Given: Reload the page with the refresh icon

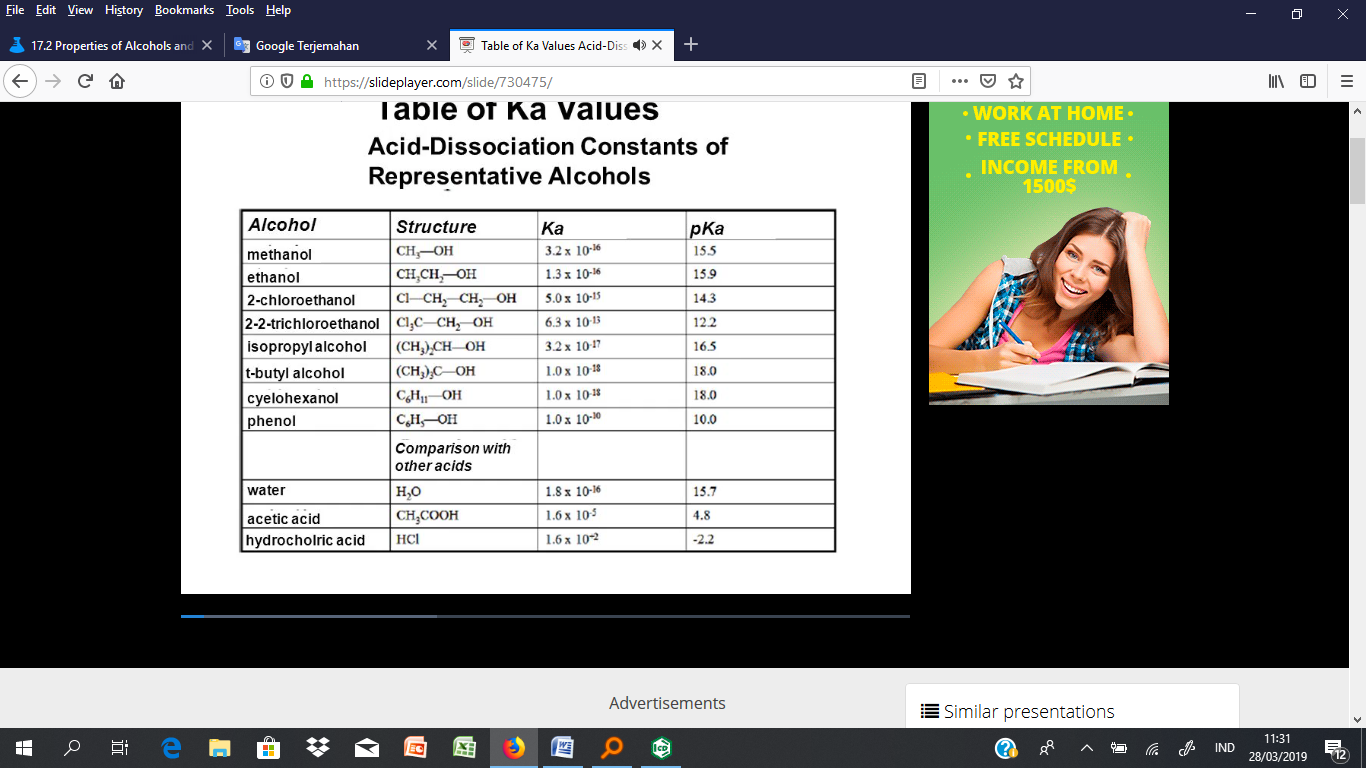Looking at the screenshot, I should pos(85,82).
